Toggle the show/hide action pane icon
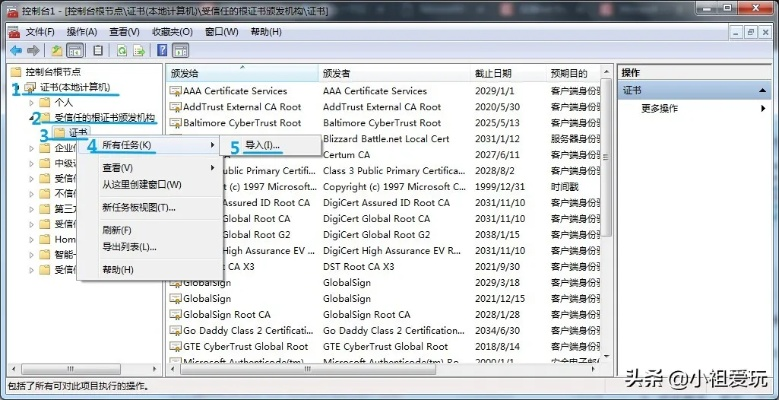The image size is (779, 400). point(180,50)
